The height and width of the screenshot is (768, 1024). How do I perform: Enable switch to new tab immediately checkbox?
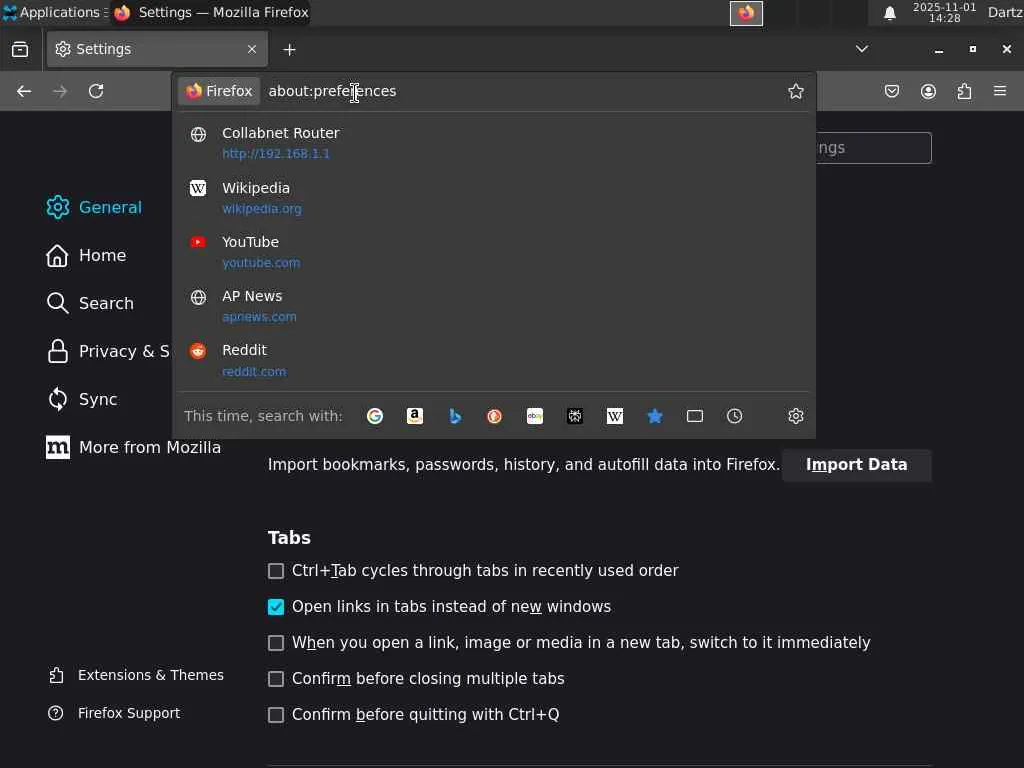point(276,643)
